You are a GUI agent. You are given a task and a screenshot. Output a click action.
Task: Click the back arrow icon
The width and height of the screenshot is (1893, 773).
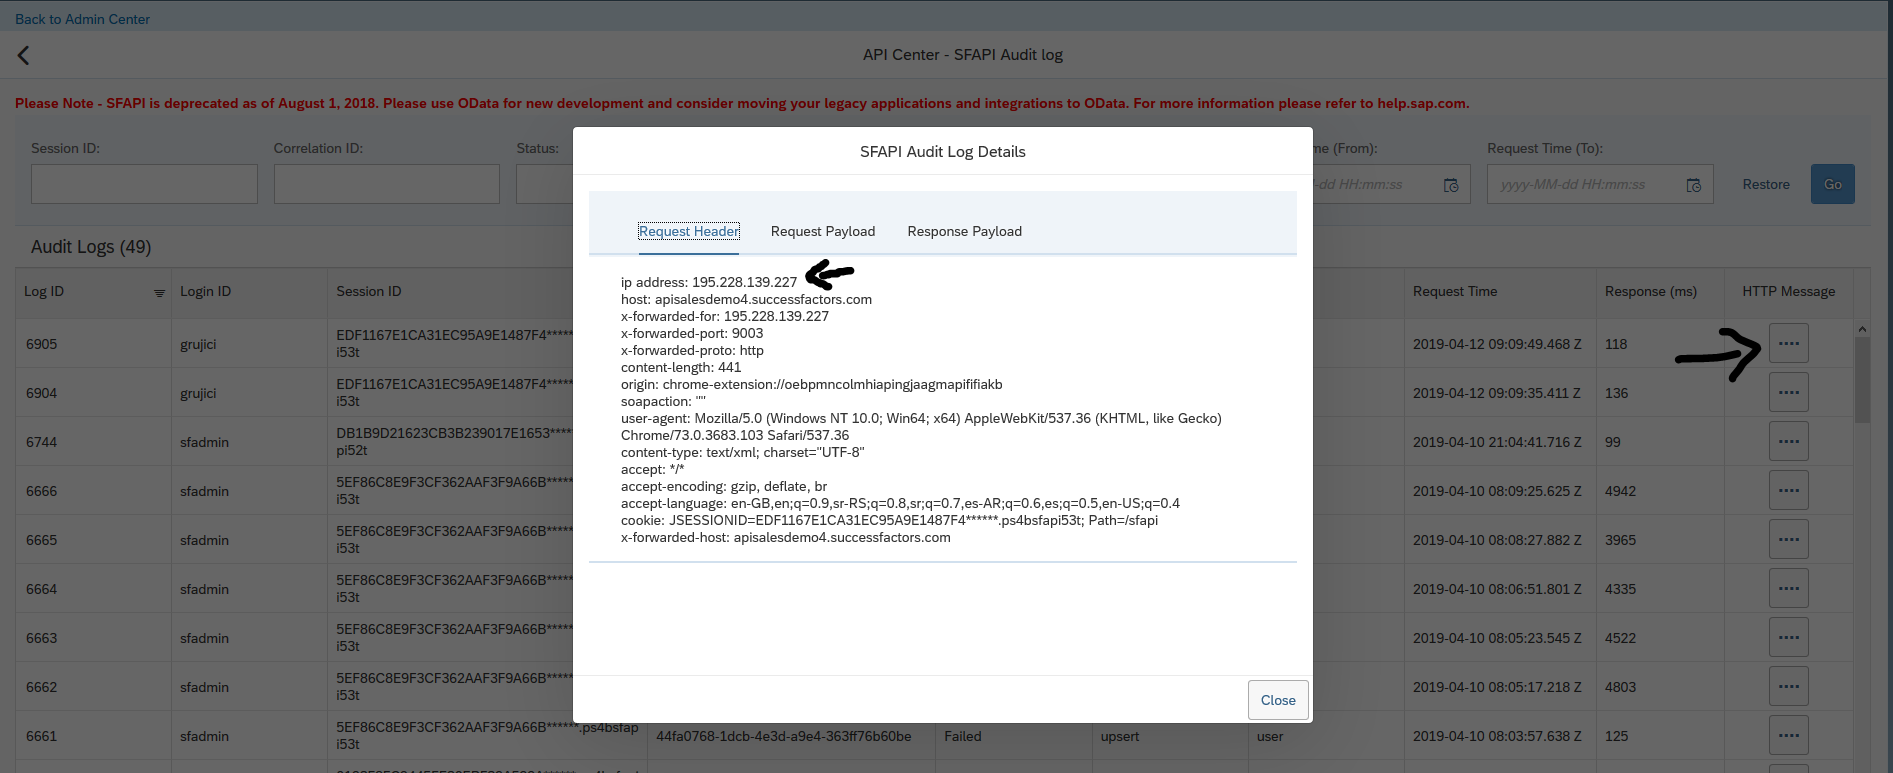pyautogui.click(x=23, y=55)
